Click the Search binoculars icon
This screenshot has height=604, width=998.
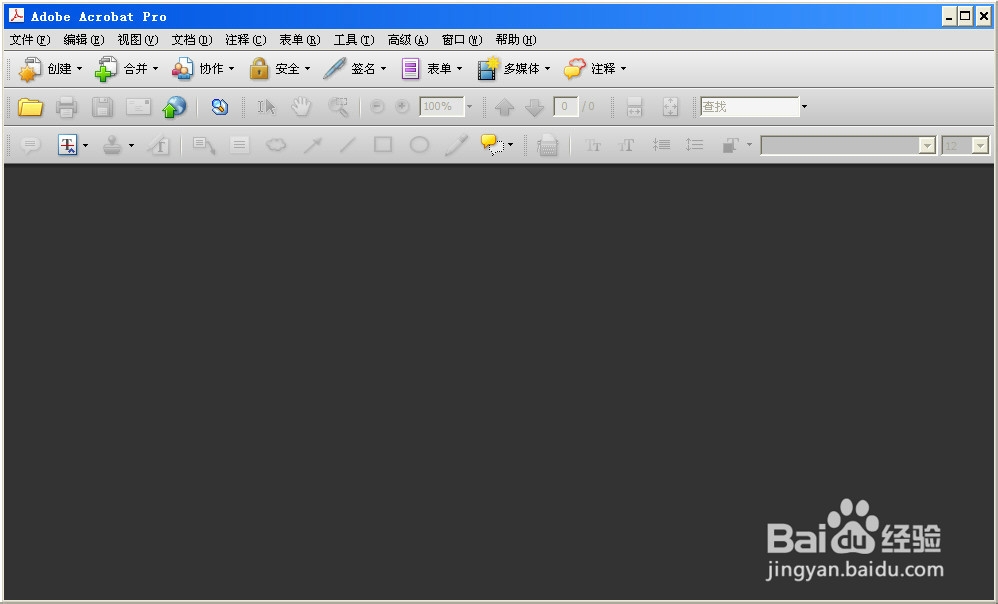(x=220, y=107)
